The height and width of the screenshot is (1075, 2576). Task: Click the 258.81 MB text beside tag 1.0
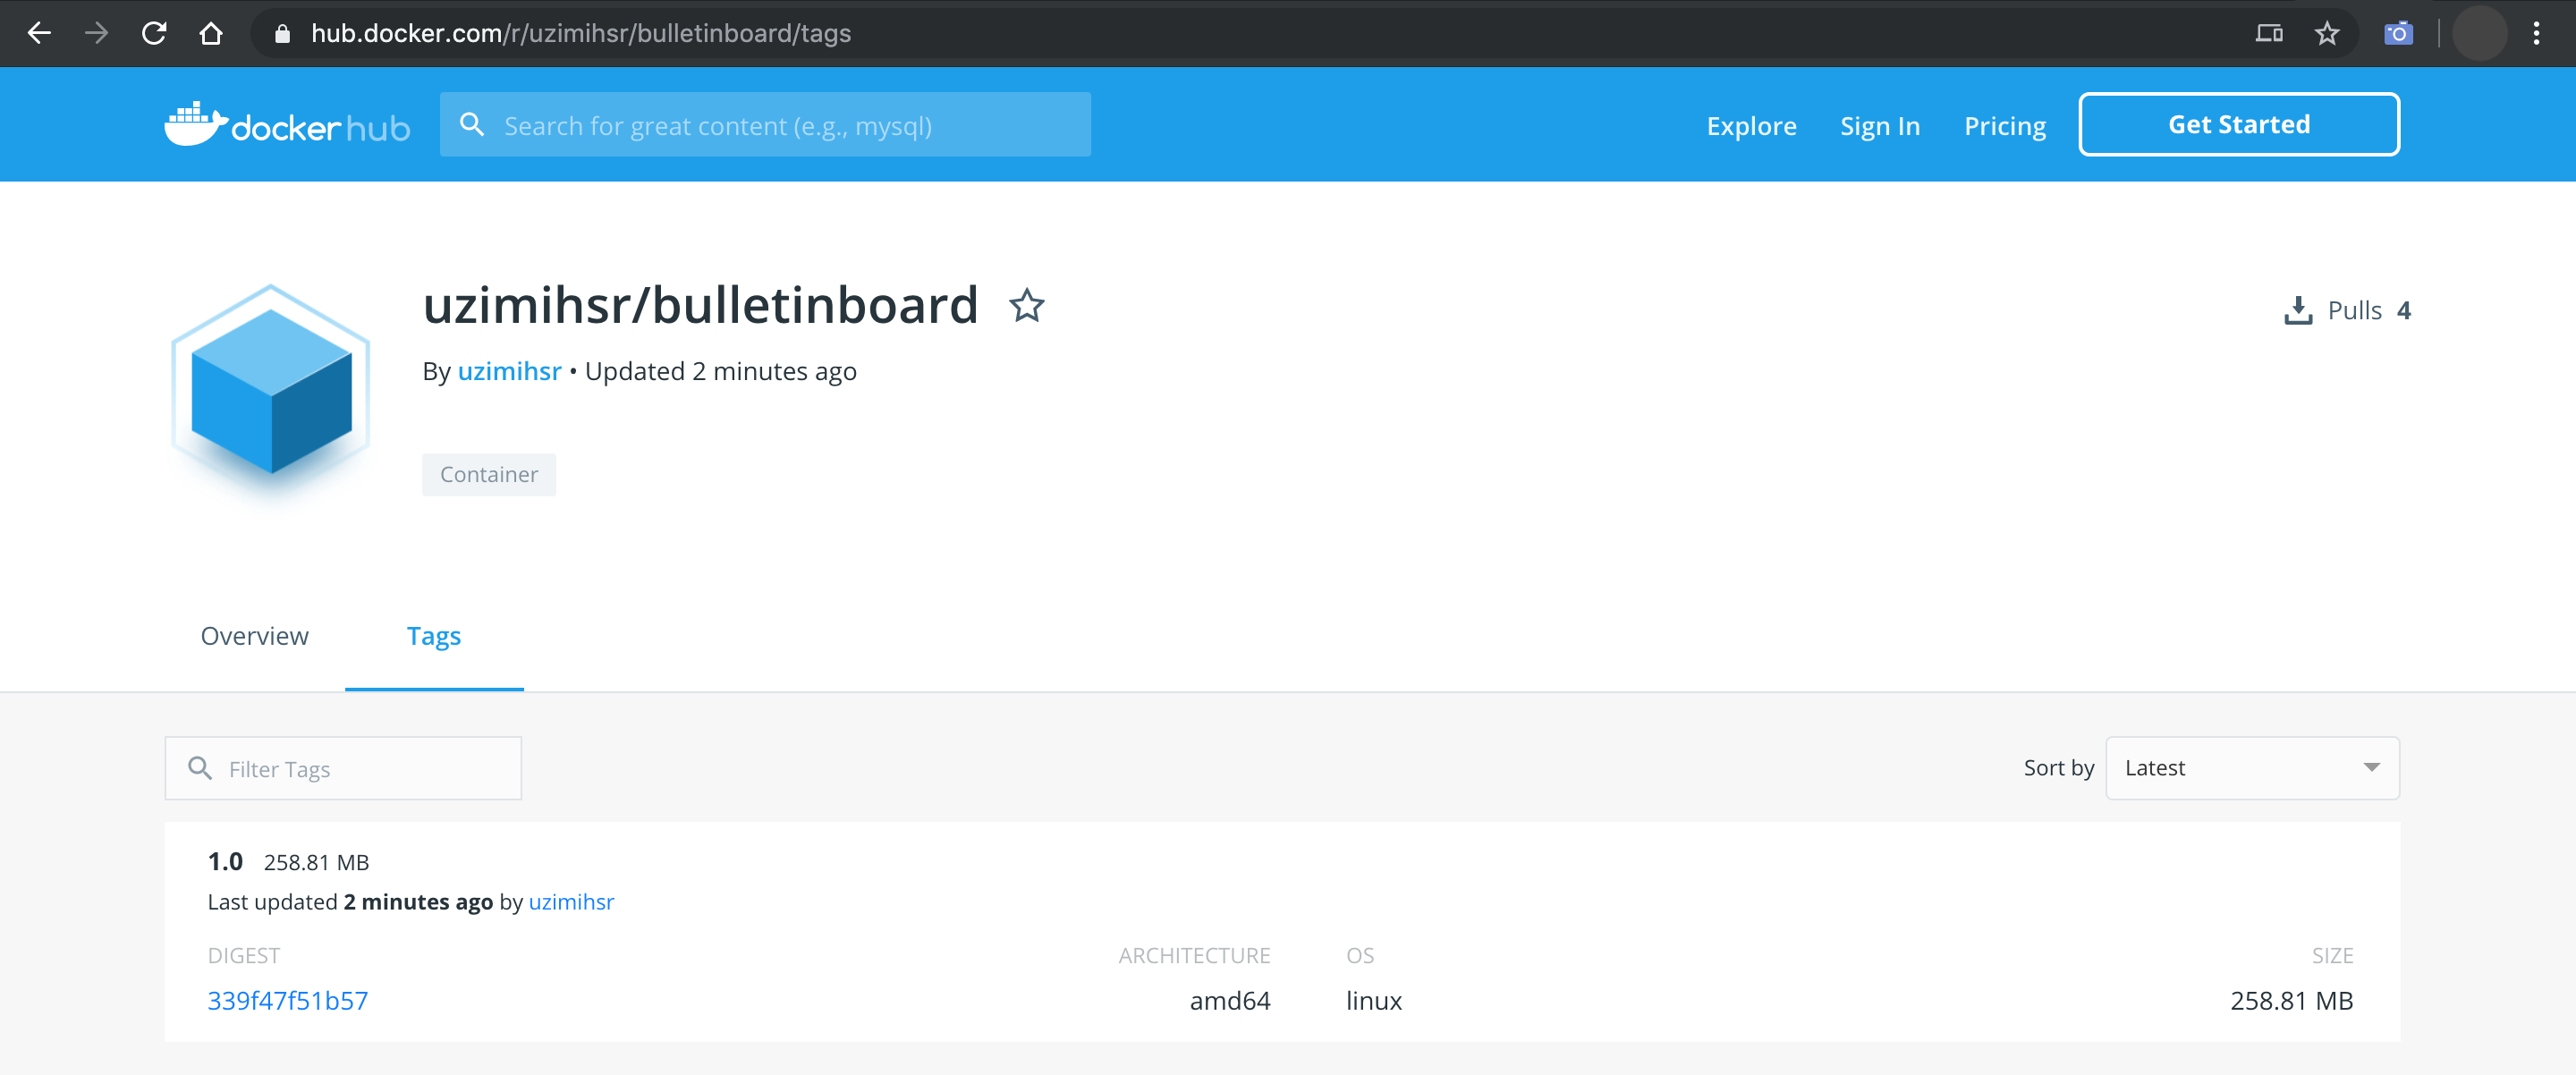[x=316, y=862]
